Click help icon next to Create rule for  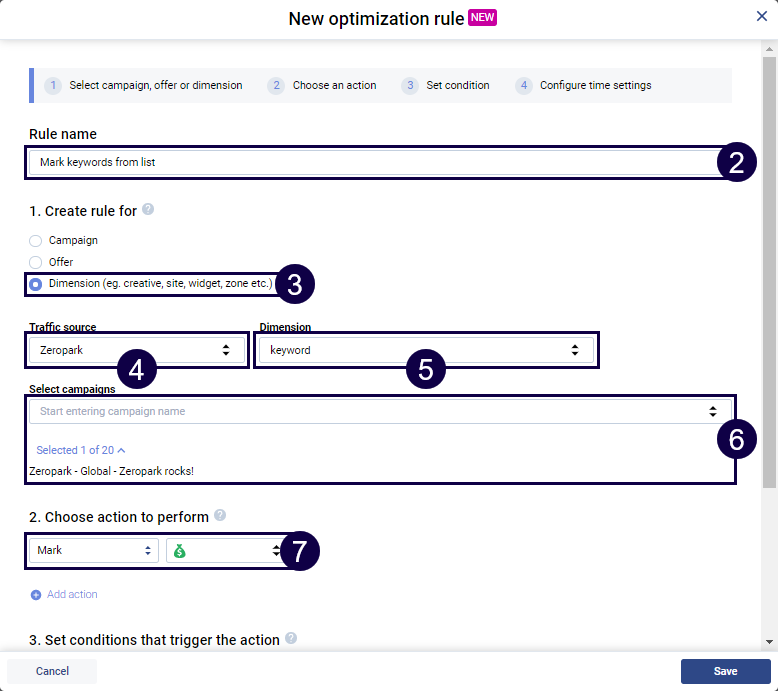pos(148,210)
